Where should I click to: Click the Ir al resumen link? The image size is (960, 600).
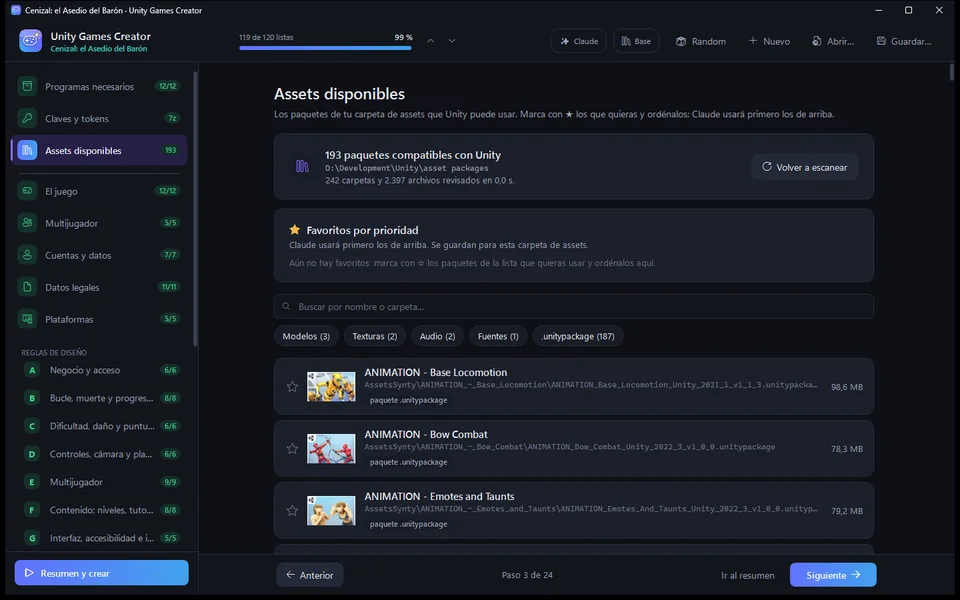pos(748,576)
